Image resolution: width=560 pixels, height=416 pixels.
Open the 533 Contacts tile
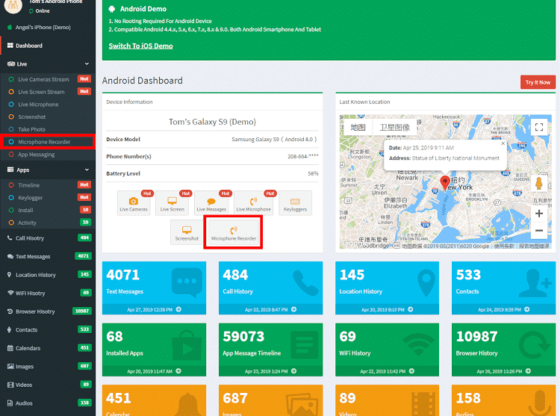tap(504, 288)
